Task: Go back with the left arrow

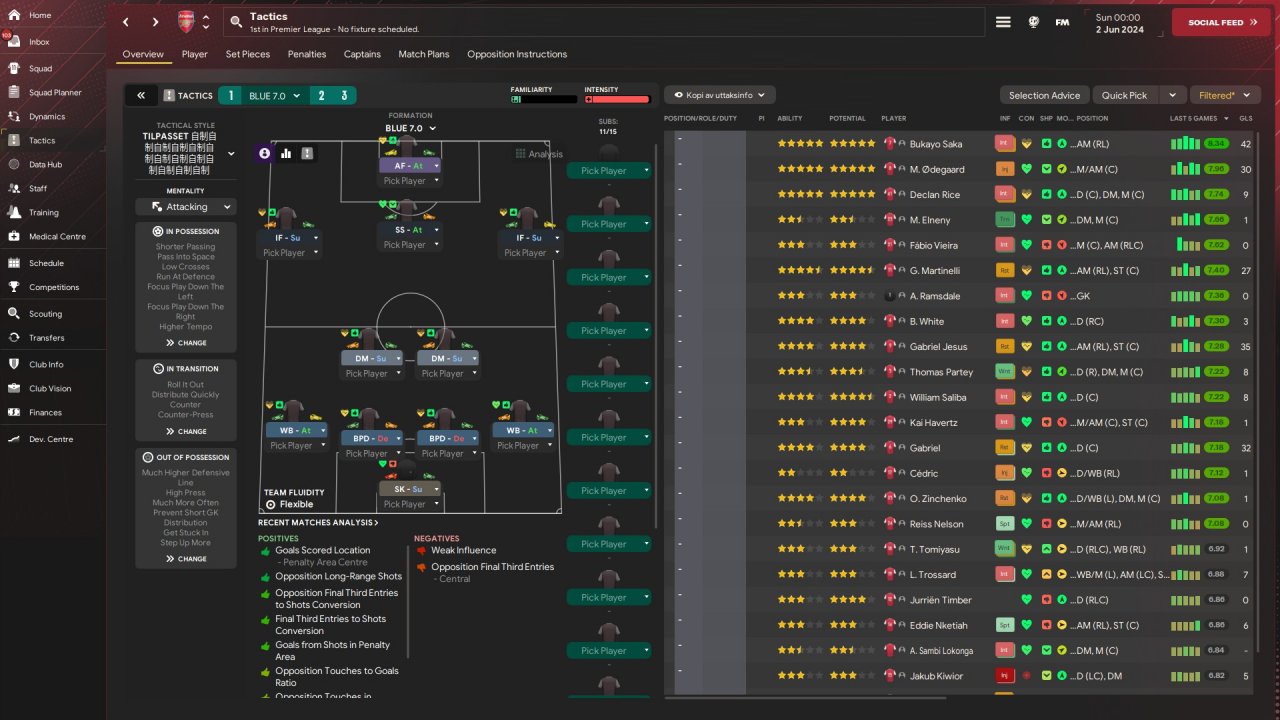Action: [125, 22]
